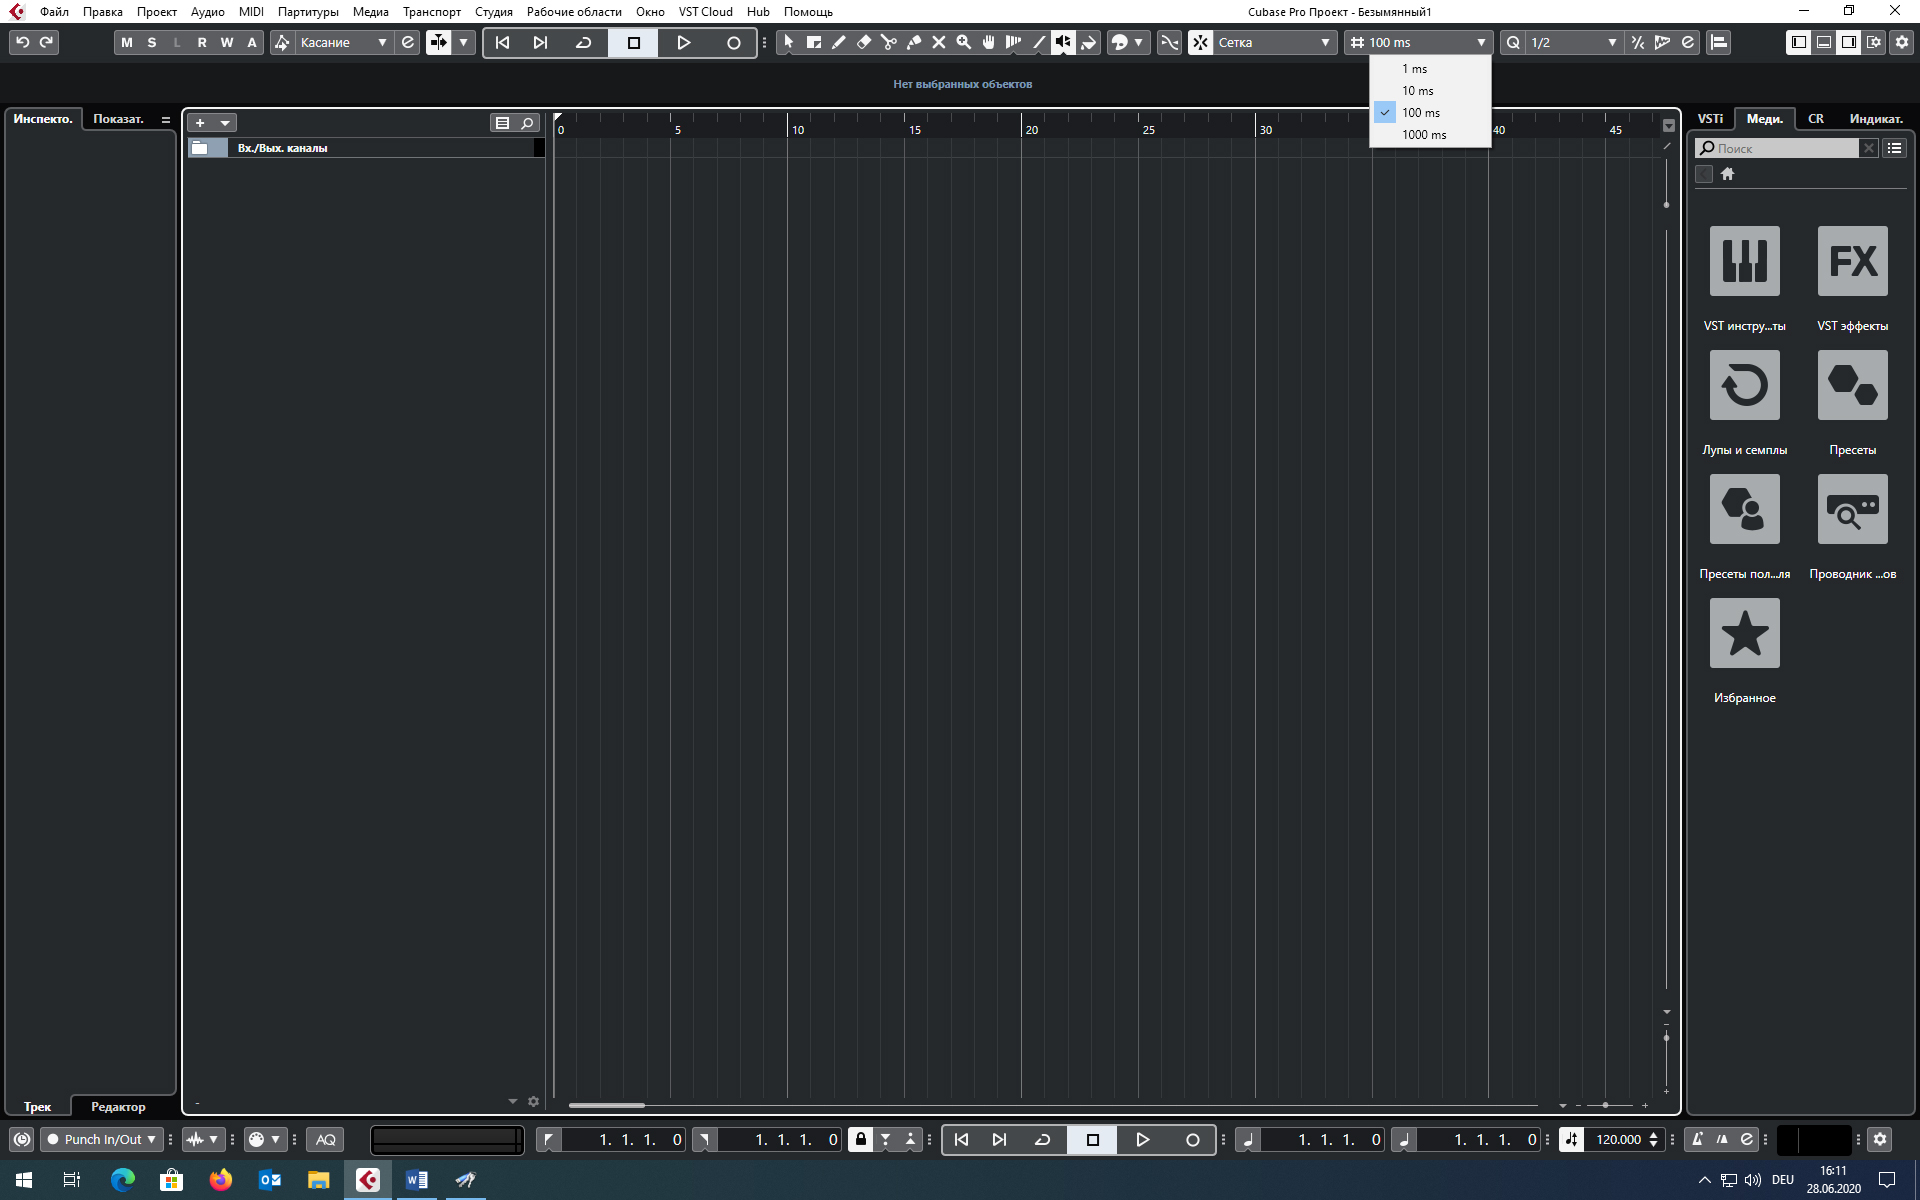Viewport: 1920px width, 1200px height.
Task: Adjust the horizontal zoom slider
Action: coord(1605,1105)
